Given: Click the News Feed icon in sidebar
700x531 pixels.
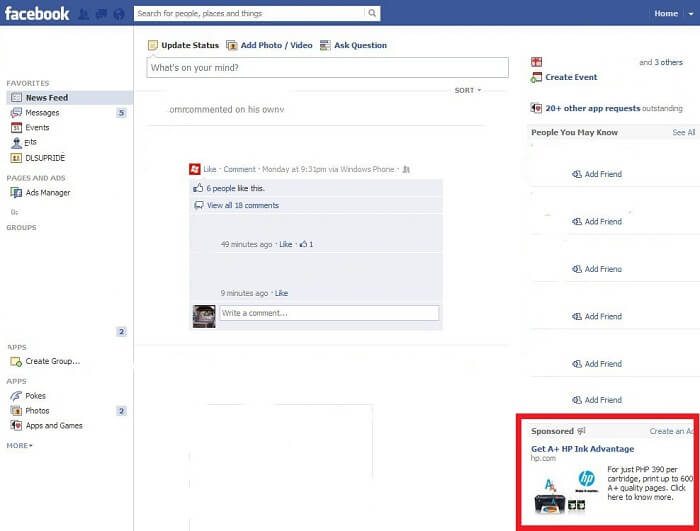Looking at the screenshot, I should tap(16, 97).
